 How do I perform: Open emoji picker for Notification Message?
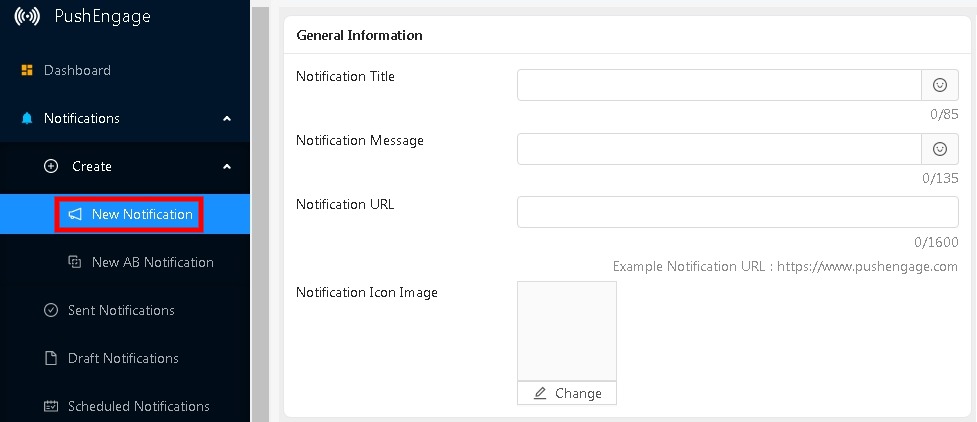[x=940, y=149]
